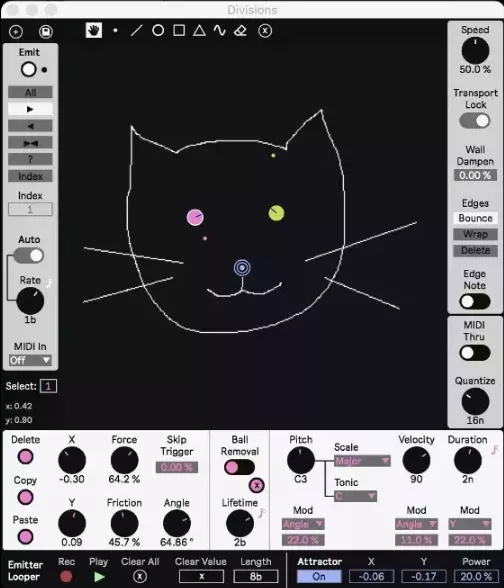Click the Force knob
Viewport: 504px width, 588px height.
124,460
